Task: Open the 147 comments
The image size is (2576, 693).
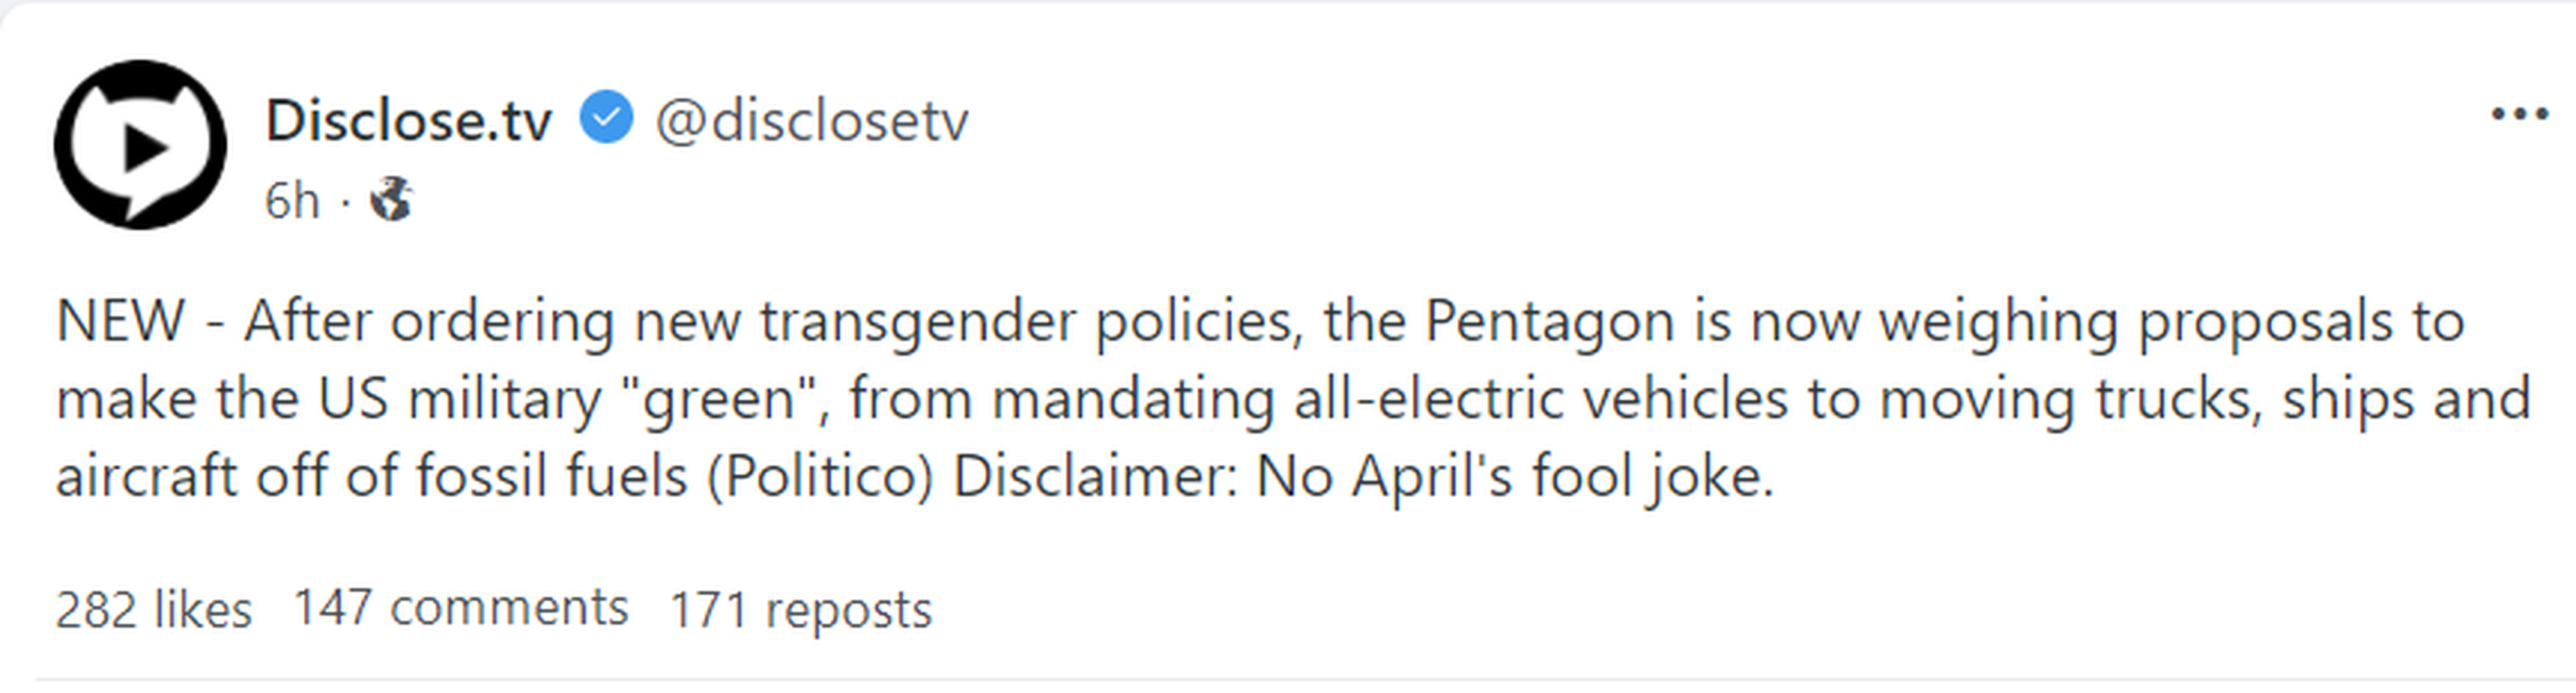Action: (460, 607)
